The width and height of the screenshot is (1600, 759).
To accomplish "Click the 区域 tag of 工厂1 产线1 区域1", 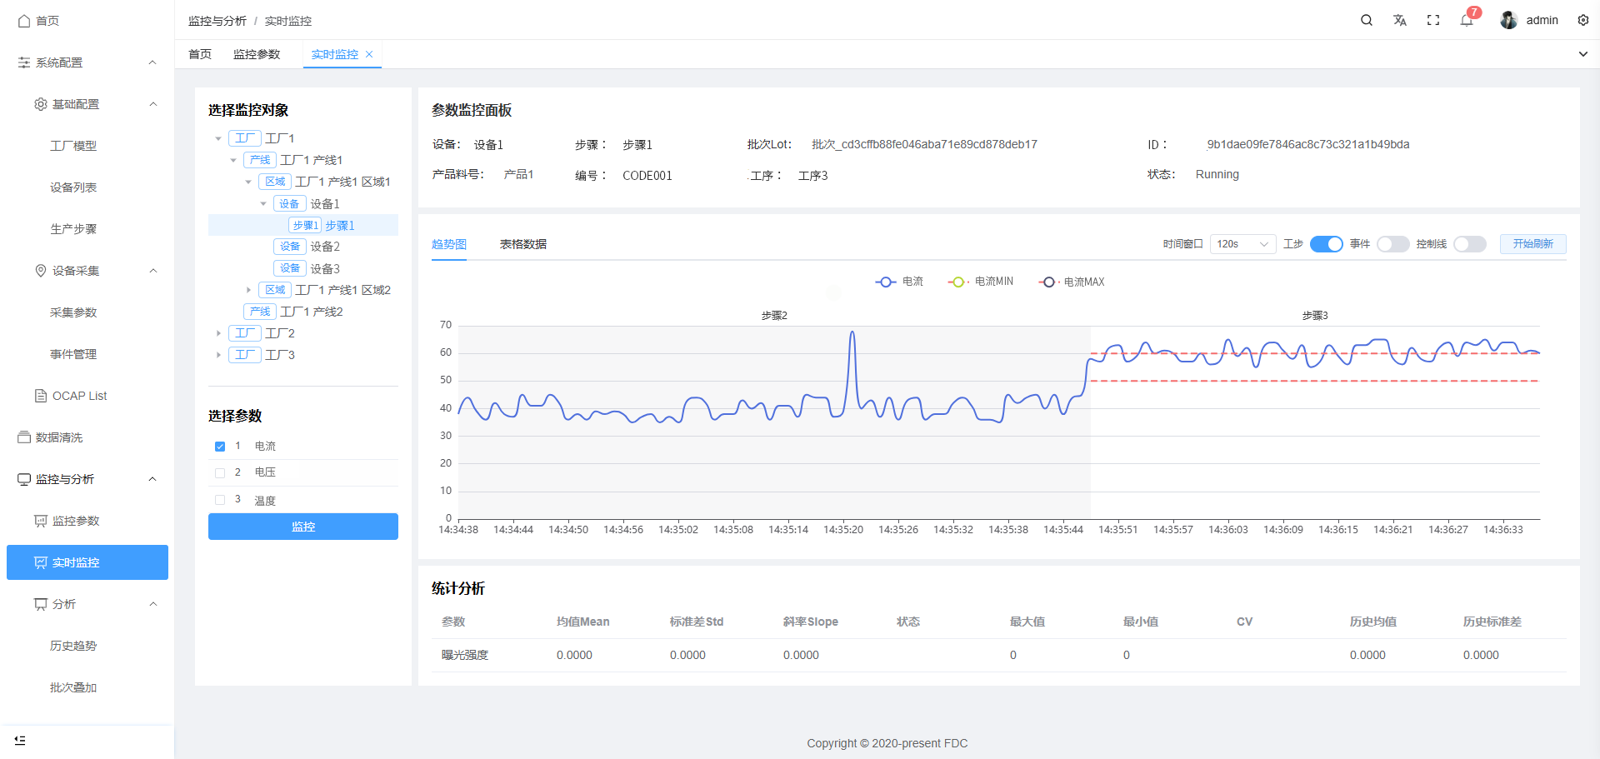I will [x=275, y=182].
